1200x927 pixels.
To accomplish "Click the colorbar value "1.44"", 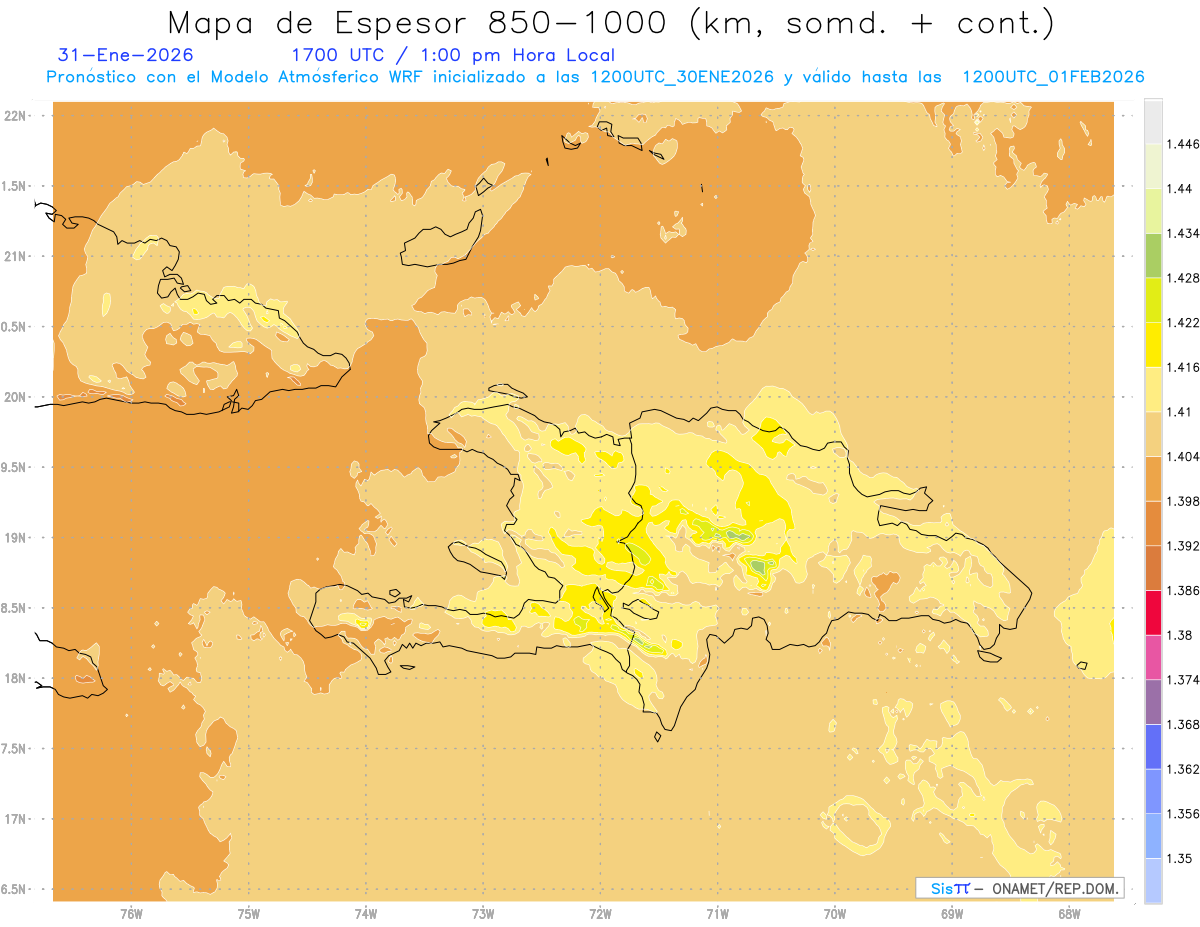I will pos(1180,189).
